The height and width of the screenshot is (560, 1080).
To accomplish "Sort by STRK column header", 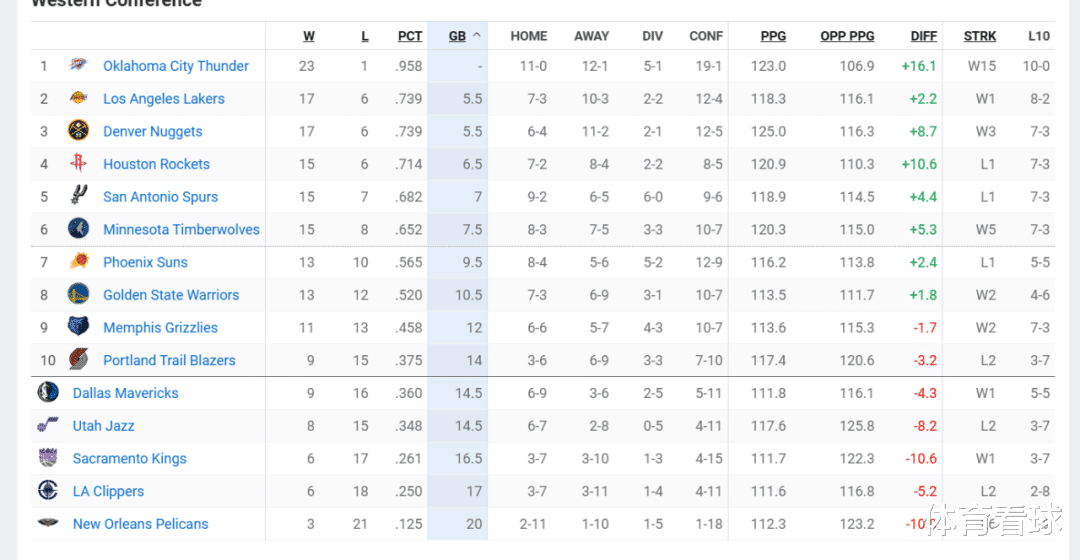I will coord(980,36).
